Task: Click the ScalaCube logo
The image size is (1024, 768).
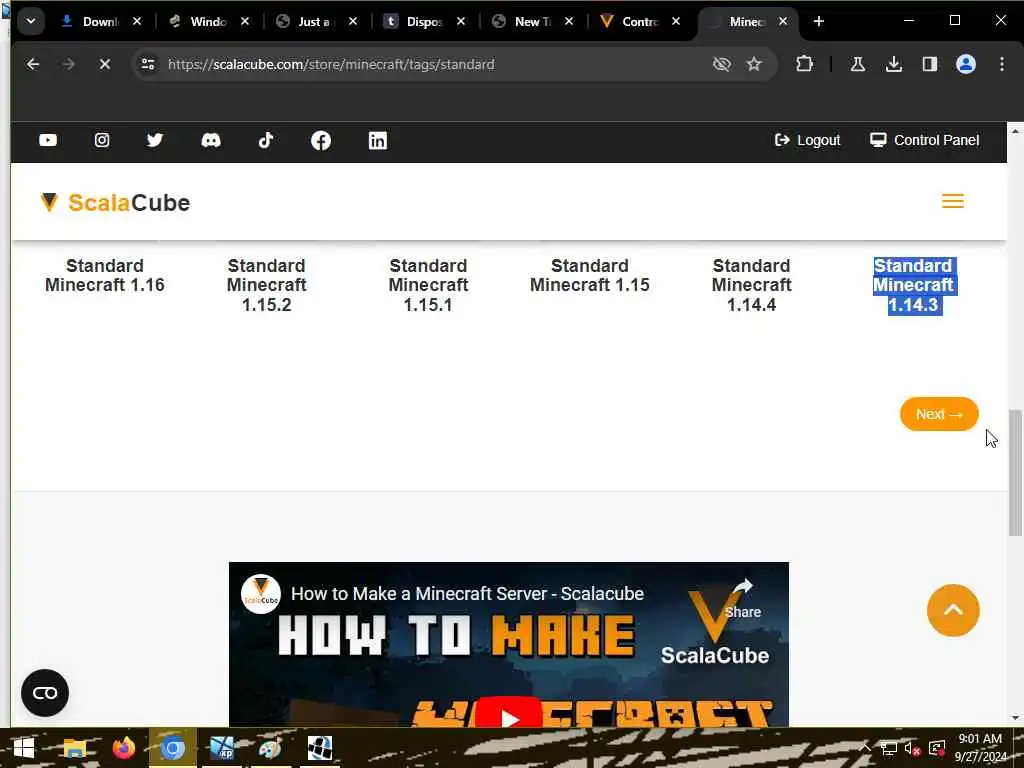Action: click(115, 202)
